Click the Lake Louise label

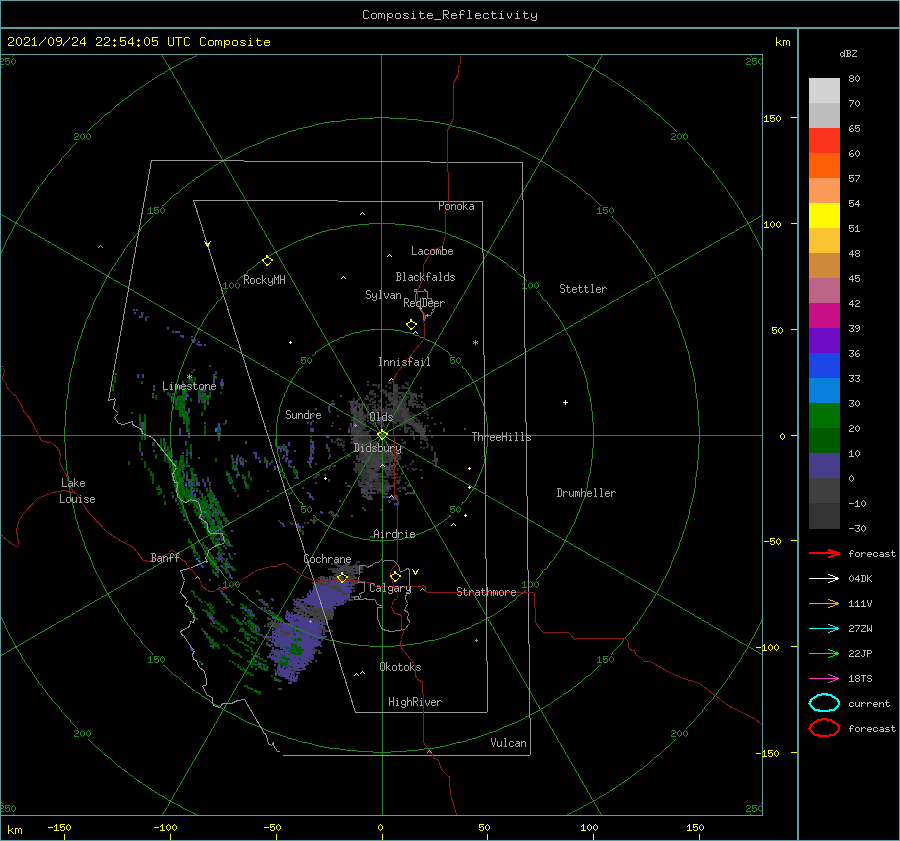point(77,491)
